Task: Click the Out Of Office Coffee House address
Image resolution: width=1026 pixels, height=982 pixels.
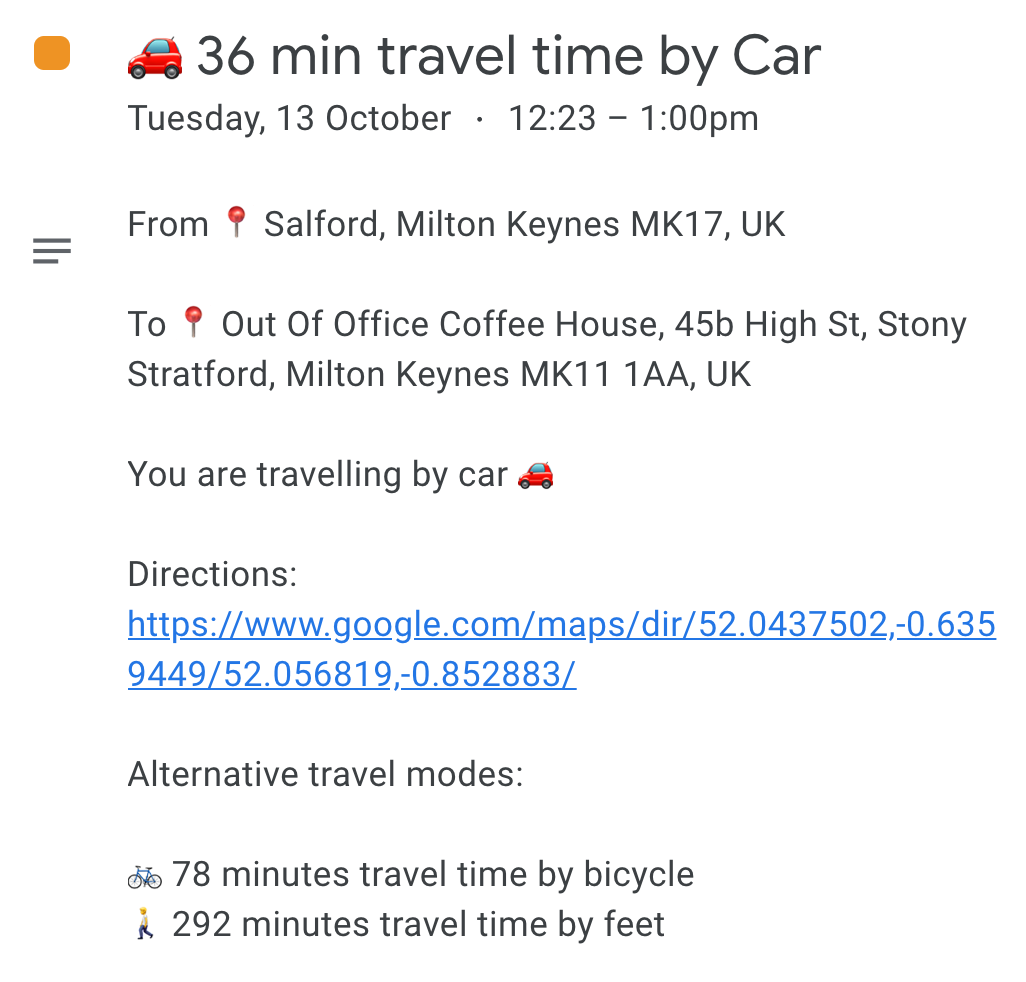Action: point(594,324)
